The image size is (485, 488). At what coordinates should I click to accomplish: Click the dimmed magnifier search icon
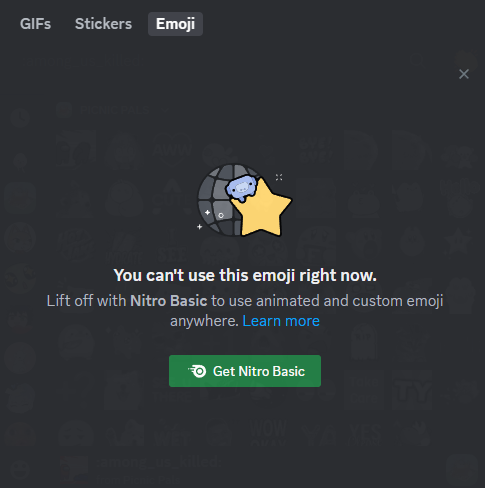pyautogui.click(x=417, y=61)
